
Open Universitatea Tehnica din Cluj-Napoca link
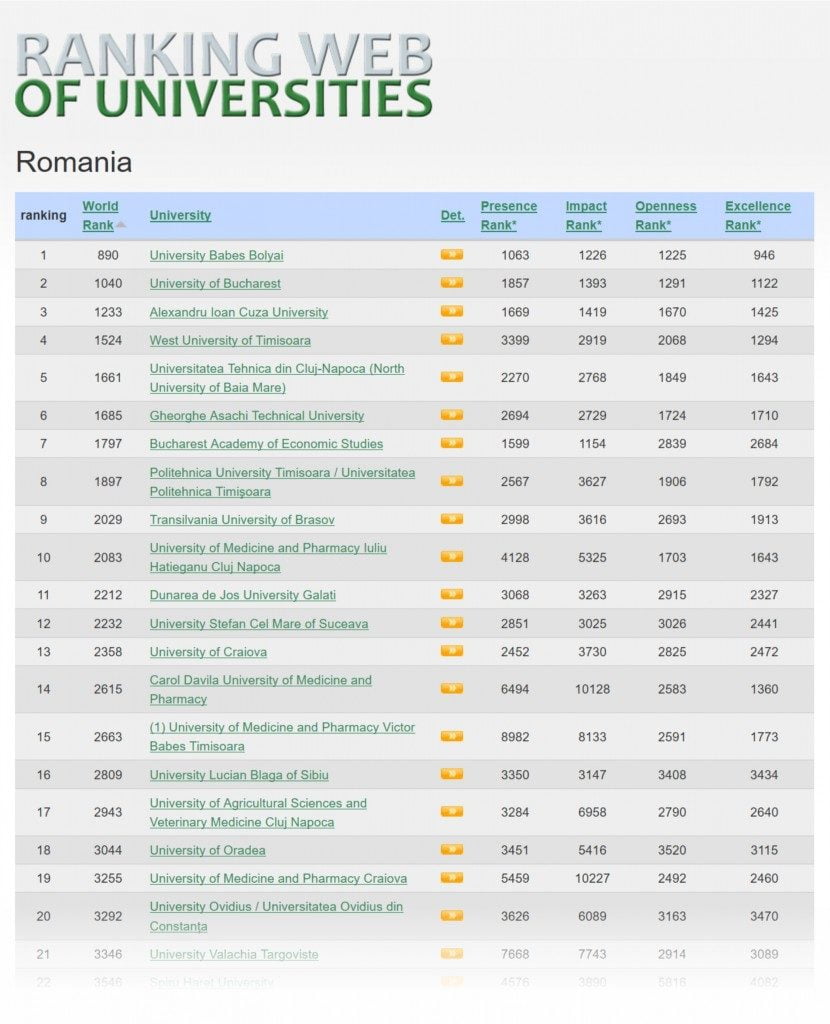click(277, 378)
